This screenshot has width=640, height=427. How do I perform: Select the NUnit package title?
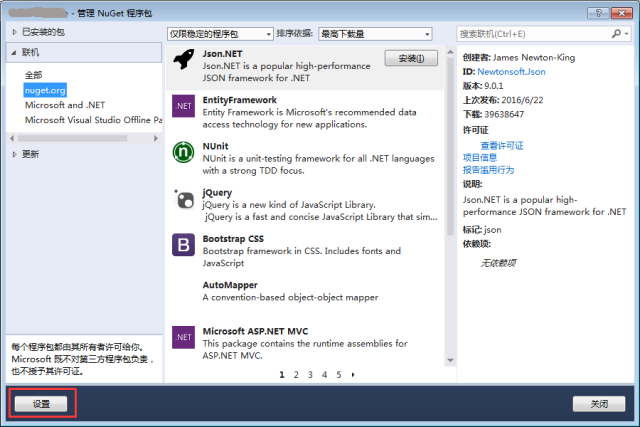(x=216, y=146)
